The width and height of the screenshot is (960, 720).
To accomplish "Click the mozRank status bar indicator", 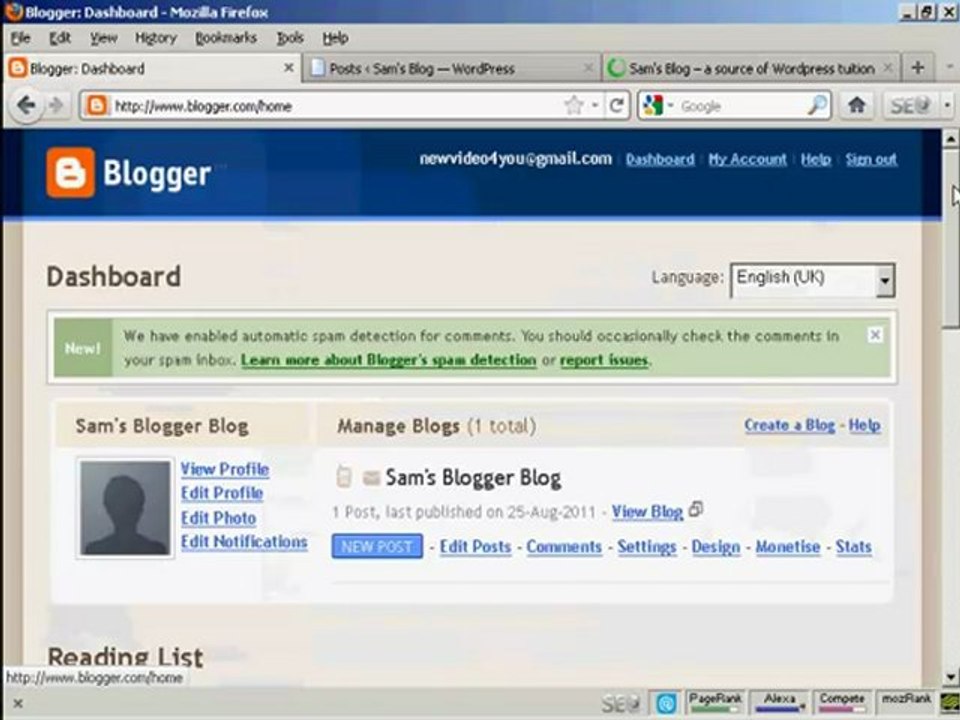I will coord(906,702).
